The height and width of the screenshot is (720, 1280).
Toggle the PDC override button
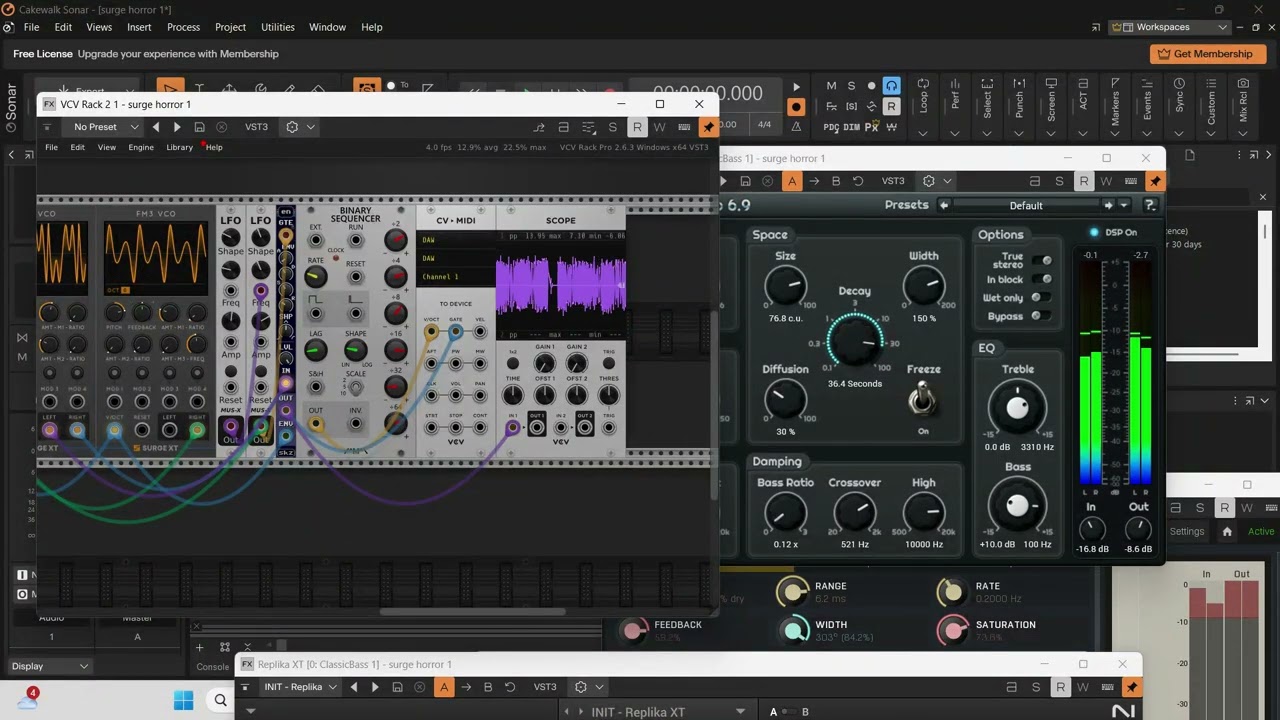(831, 127)
